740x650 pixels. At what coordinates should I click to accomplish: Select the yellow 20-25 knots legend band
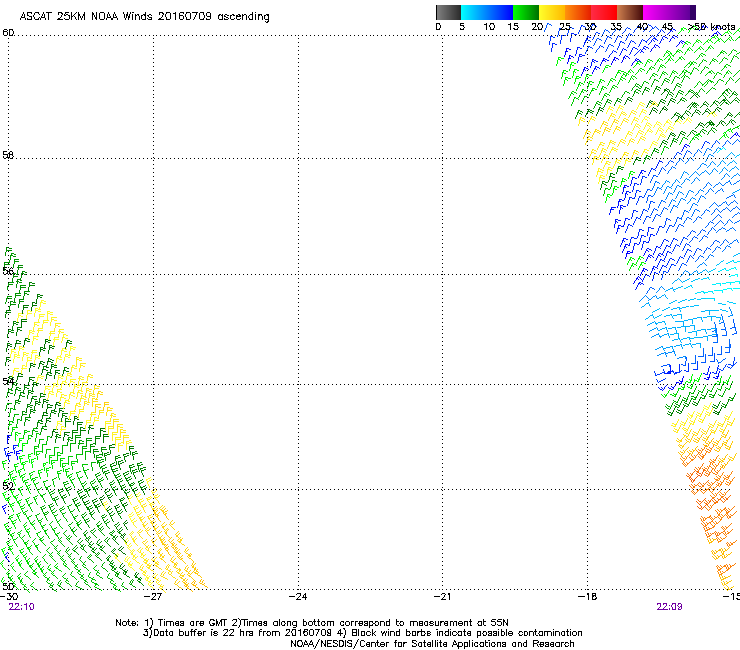(552, 12)
